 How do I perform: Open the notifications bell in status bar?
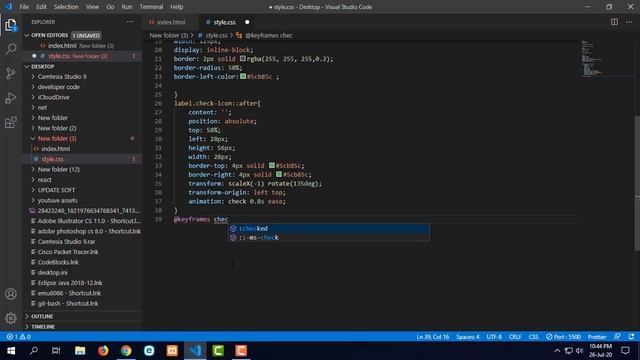pos(631,337)
